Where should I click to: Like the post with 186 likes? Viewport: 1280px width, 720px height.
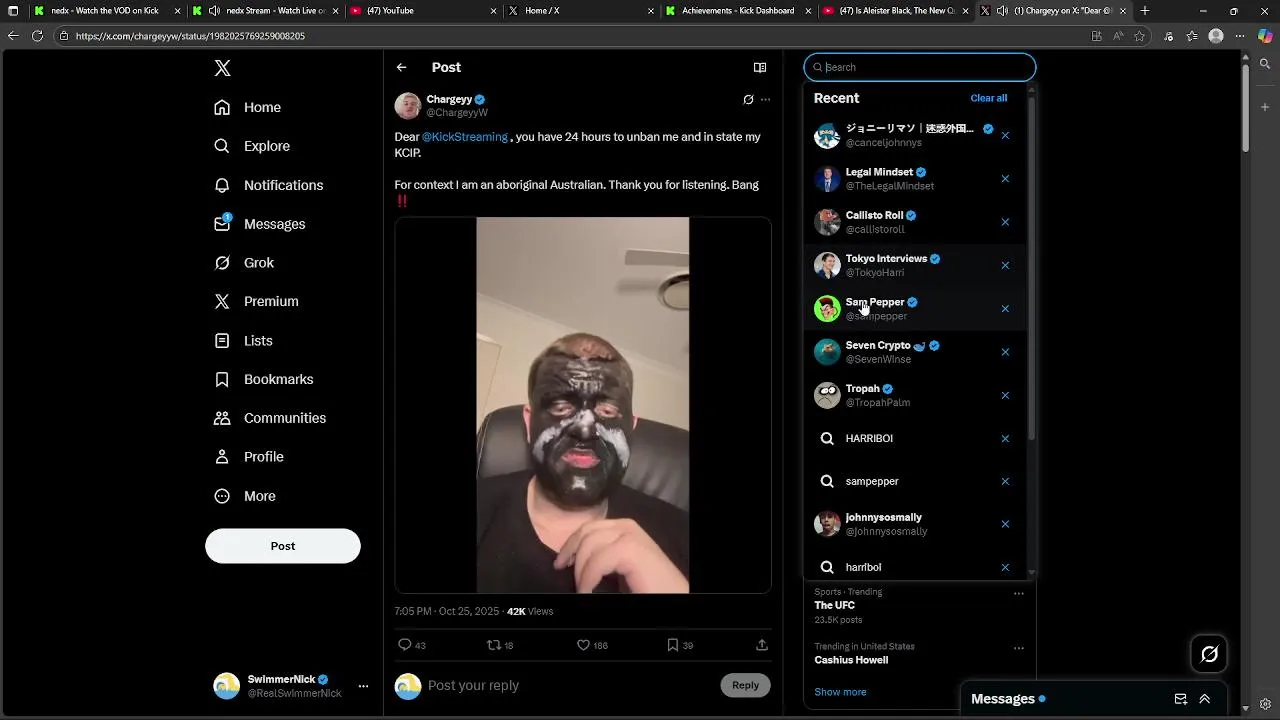(x=583, y=645)
